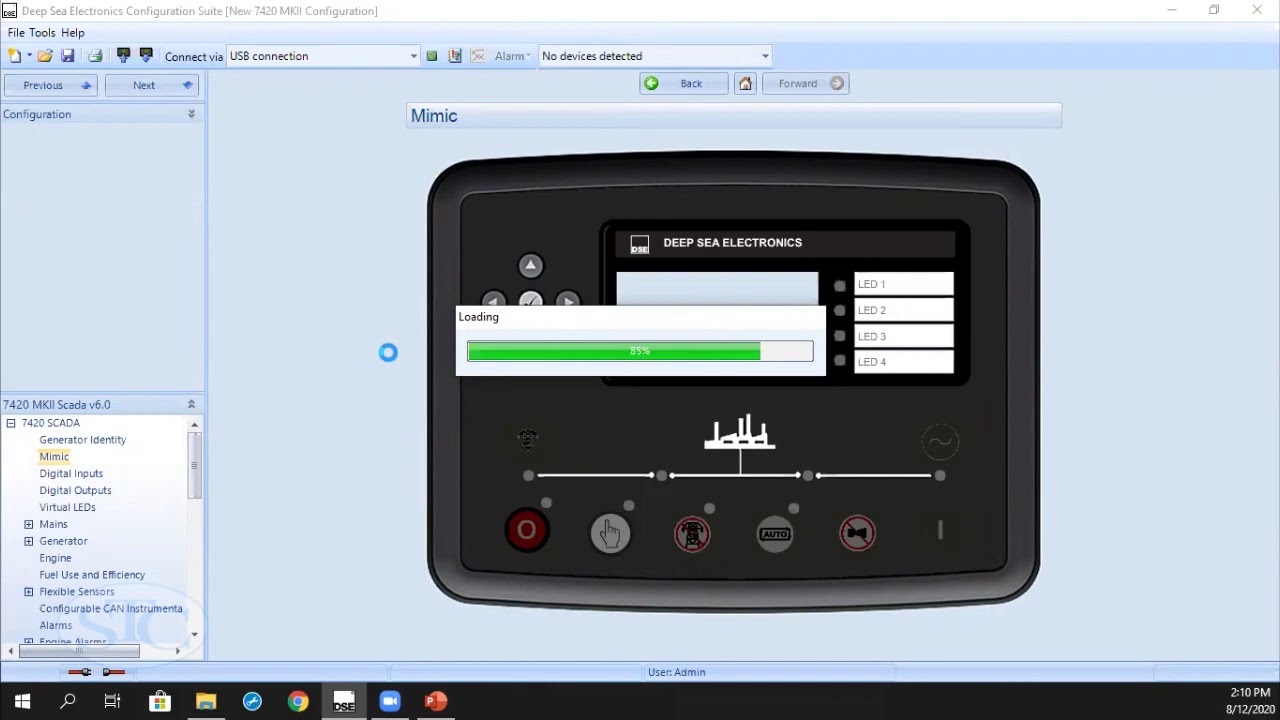Click the Alarm Mute horn button on the mimic

(857, 533)
